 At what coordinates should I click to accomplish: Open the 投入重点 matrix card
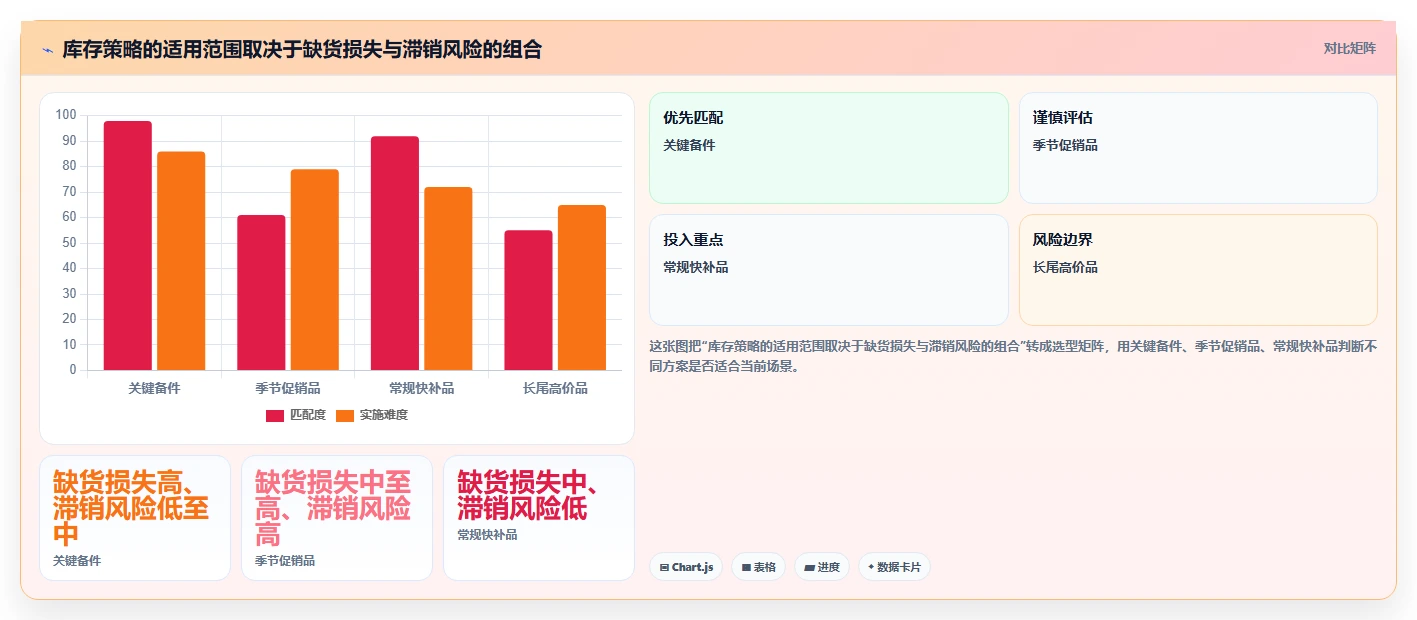click(x=829, y=270)
